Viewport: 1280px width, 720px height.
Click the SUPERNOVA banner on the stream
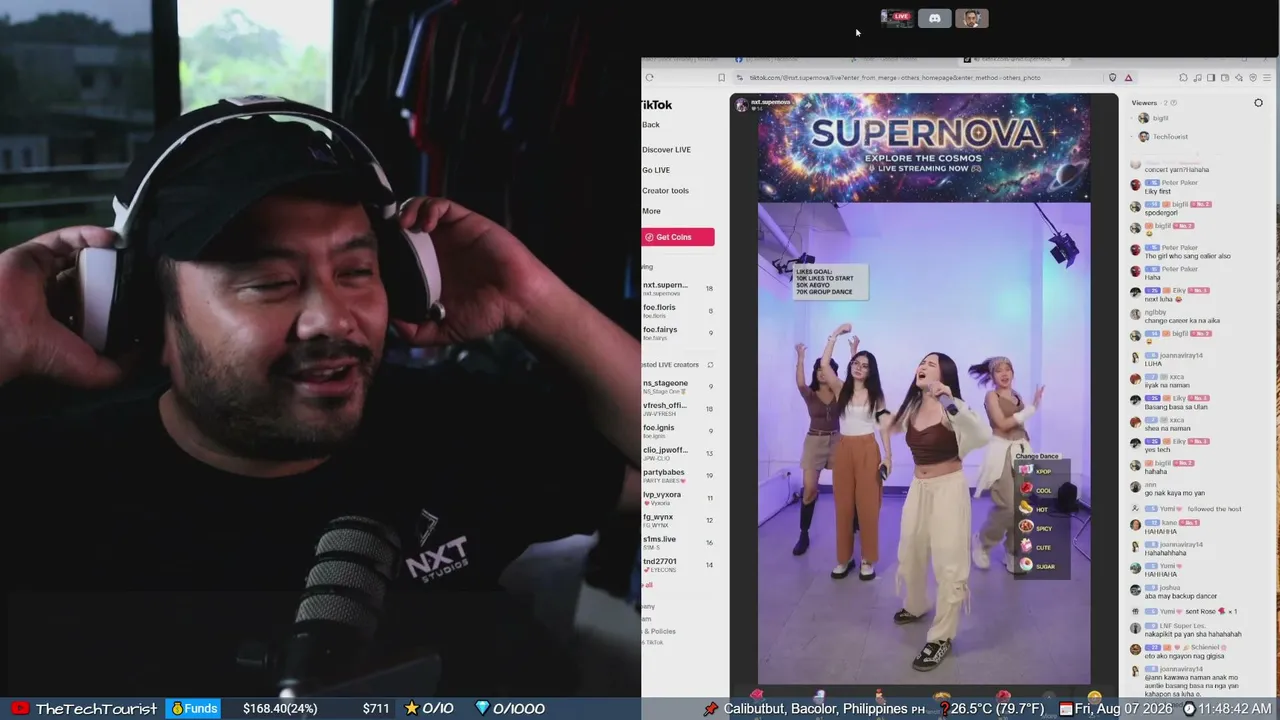(x=924, y=147)
